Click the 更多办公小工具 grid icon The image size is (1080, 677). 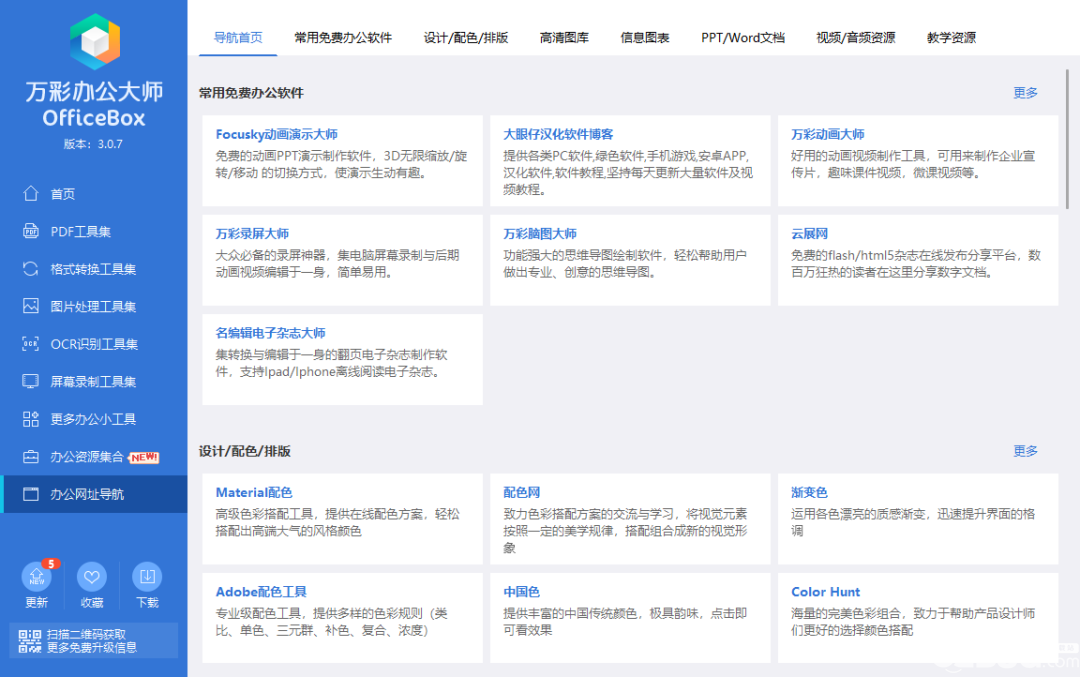[x=31, y=419]
